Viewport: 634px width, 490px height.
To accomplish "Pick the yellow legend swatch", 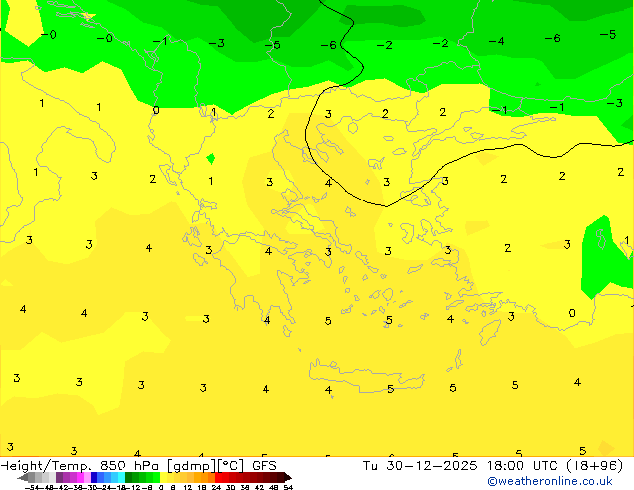I will coord(163,478).
